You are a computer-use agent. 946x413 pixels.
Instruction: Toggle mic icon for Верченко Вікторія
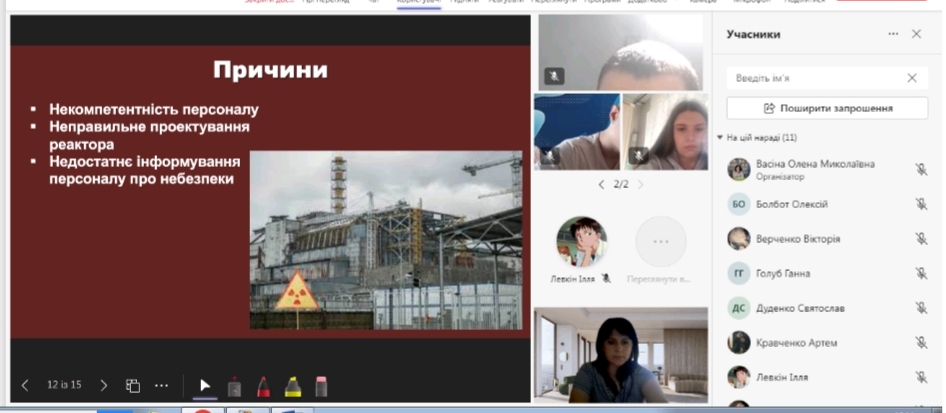(x=921, y=239)
